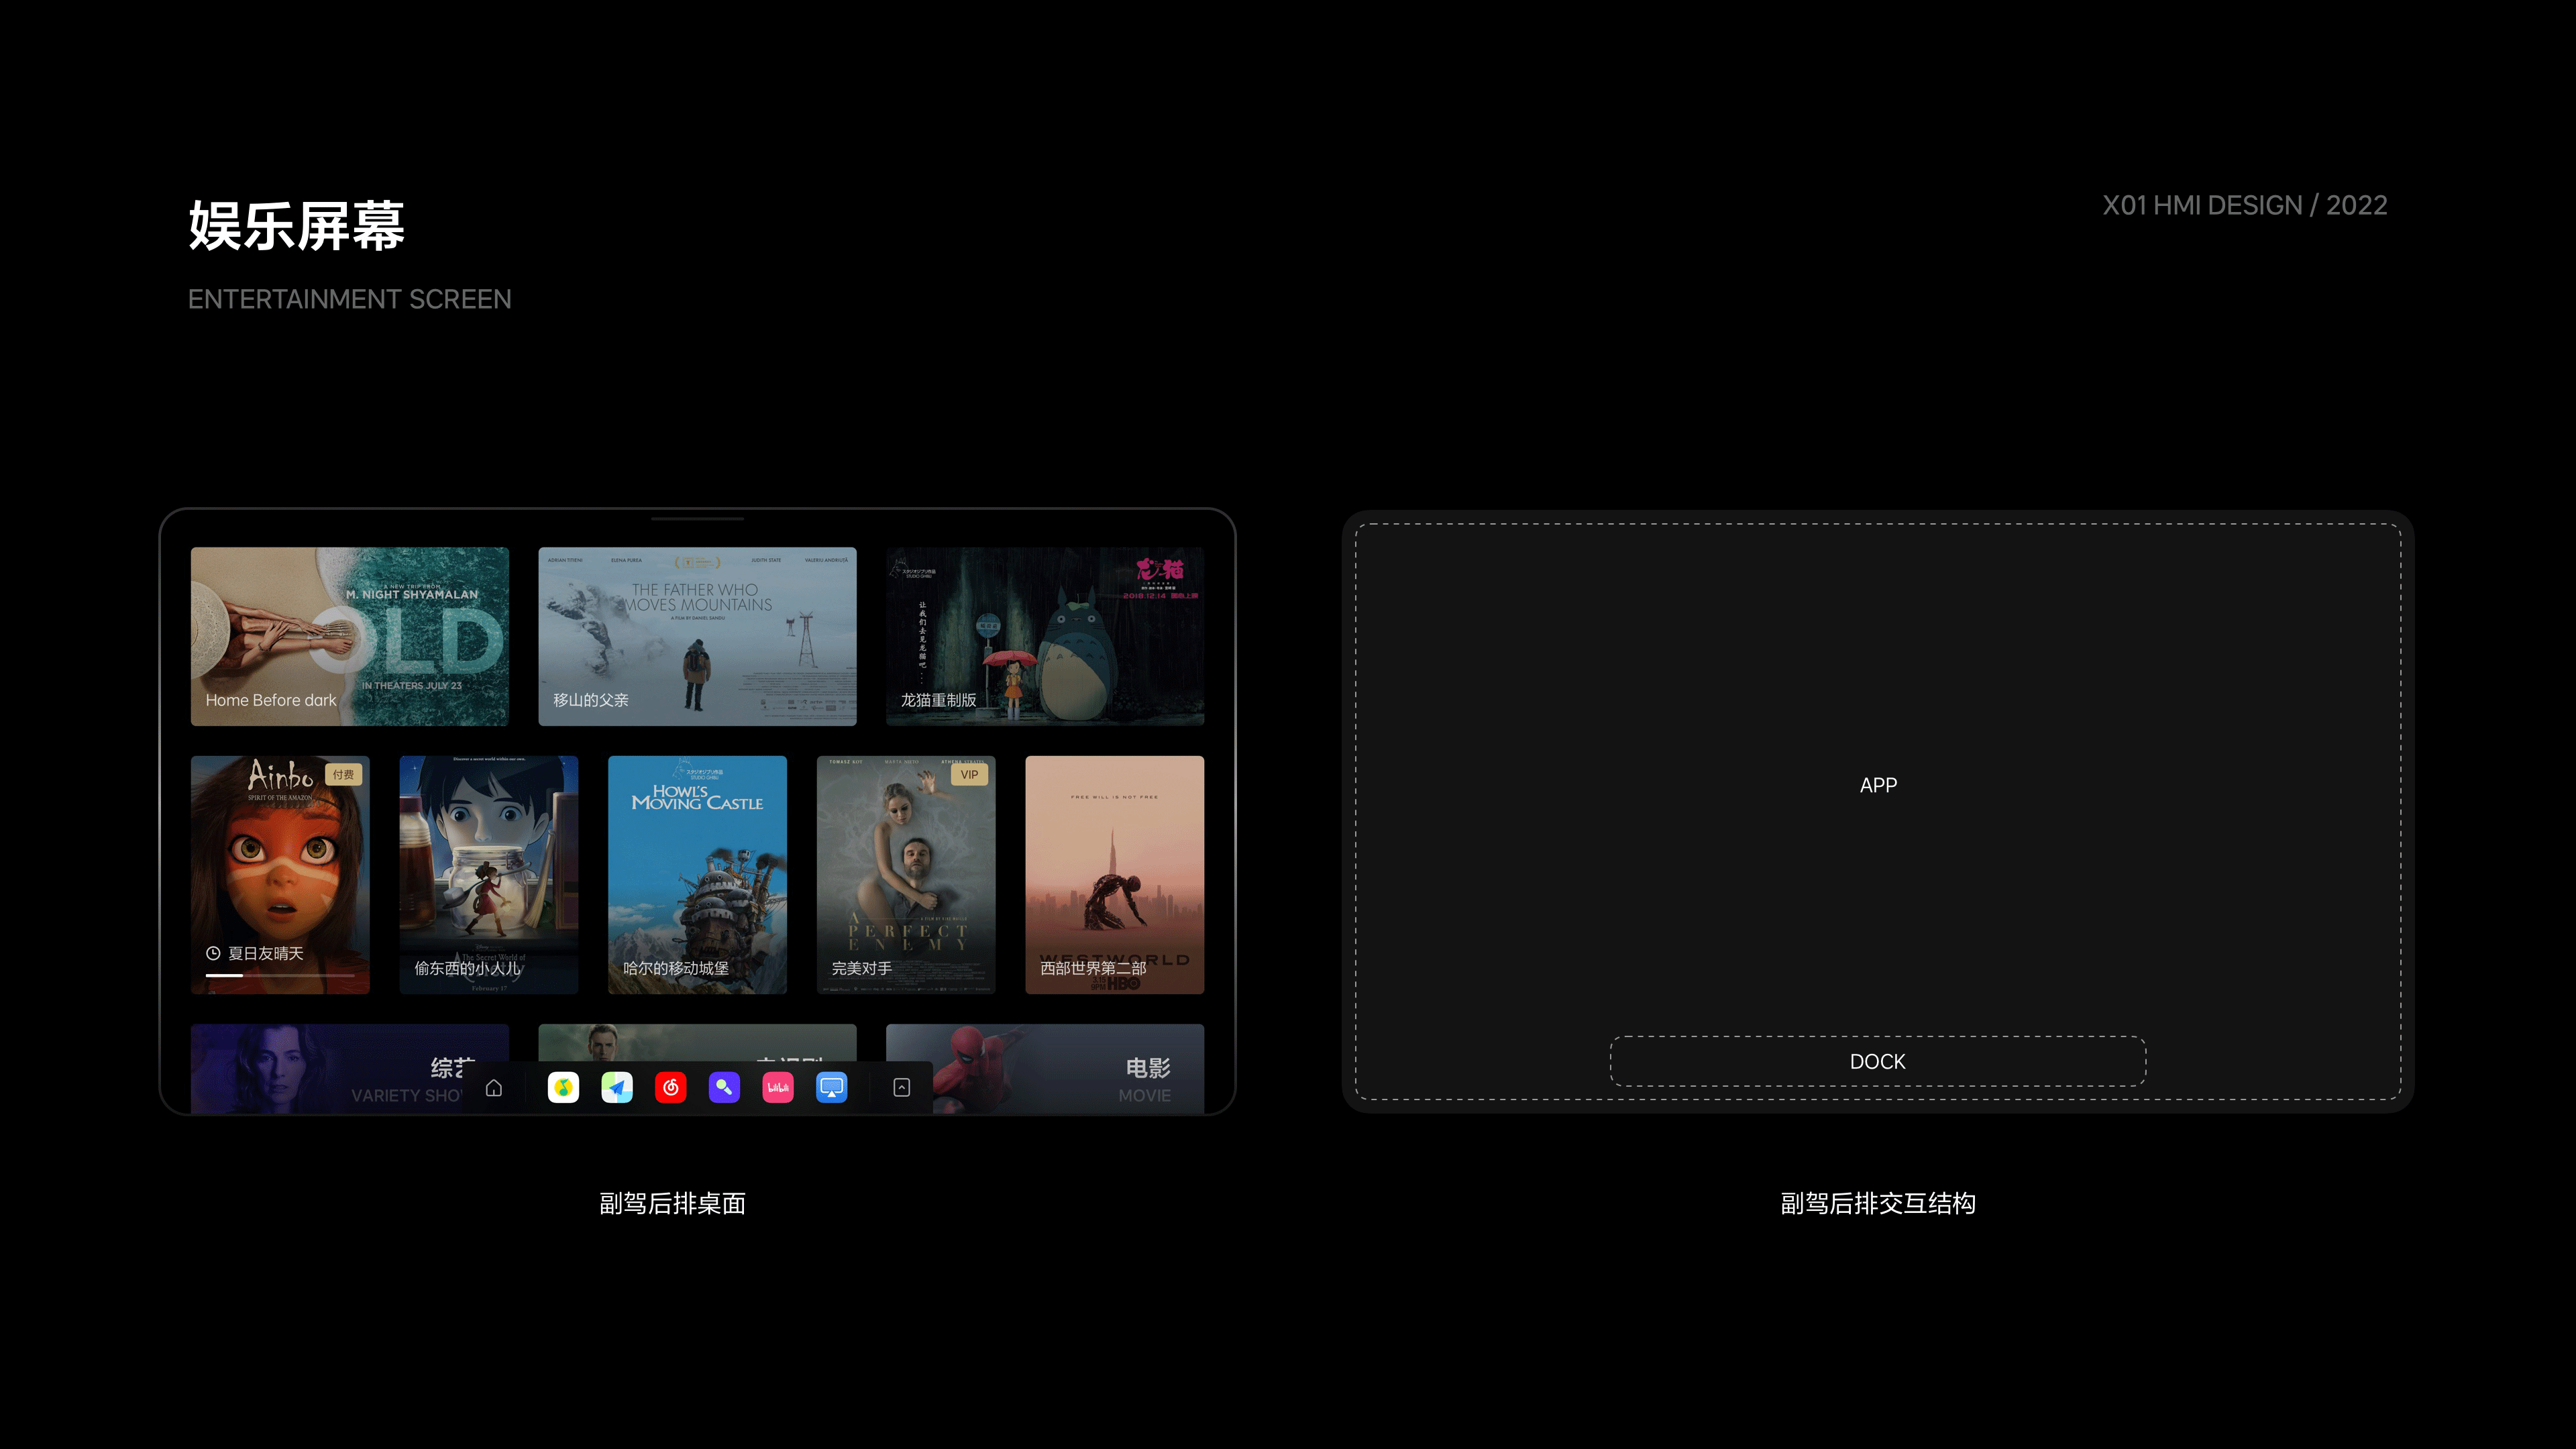Open the Home Before Dark poster card
The image size is (2576, 1449).
350,636
